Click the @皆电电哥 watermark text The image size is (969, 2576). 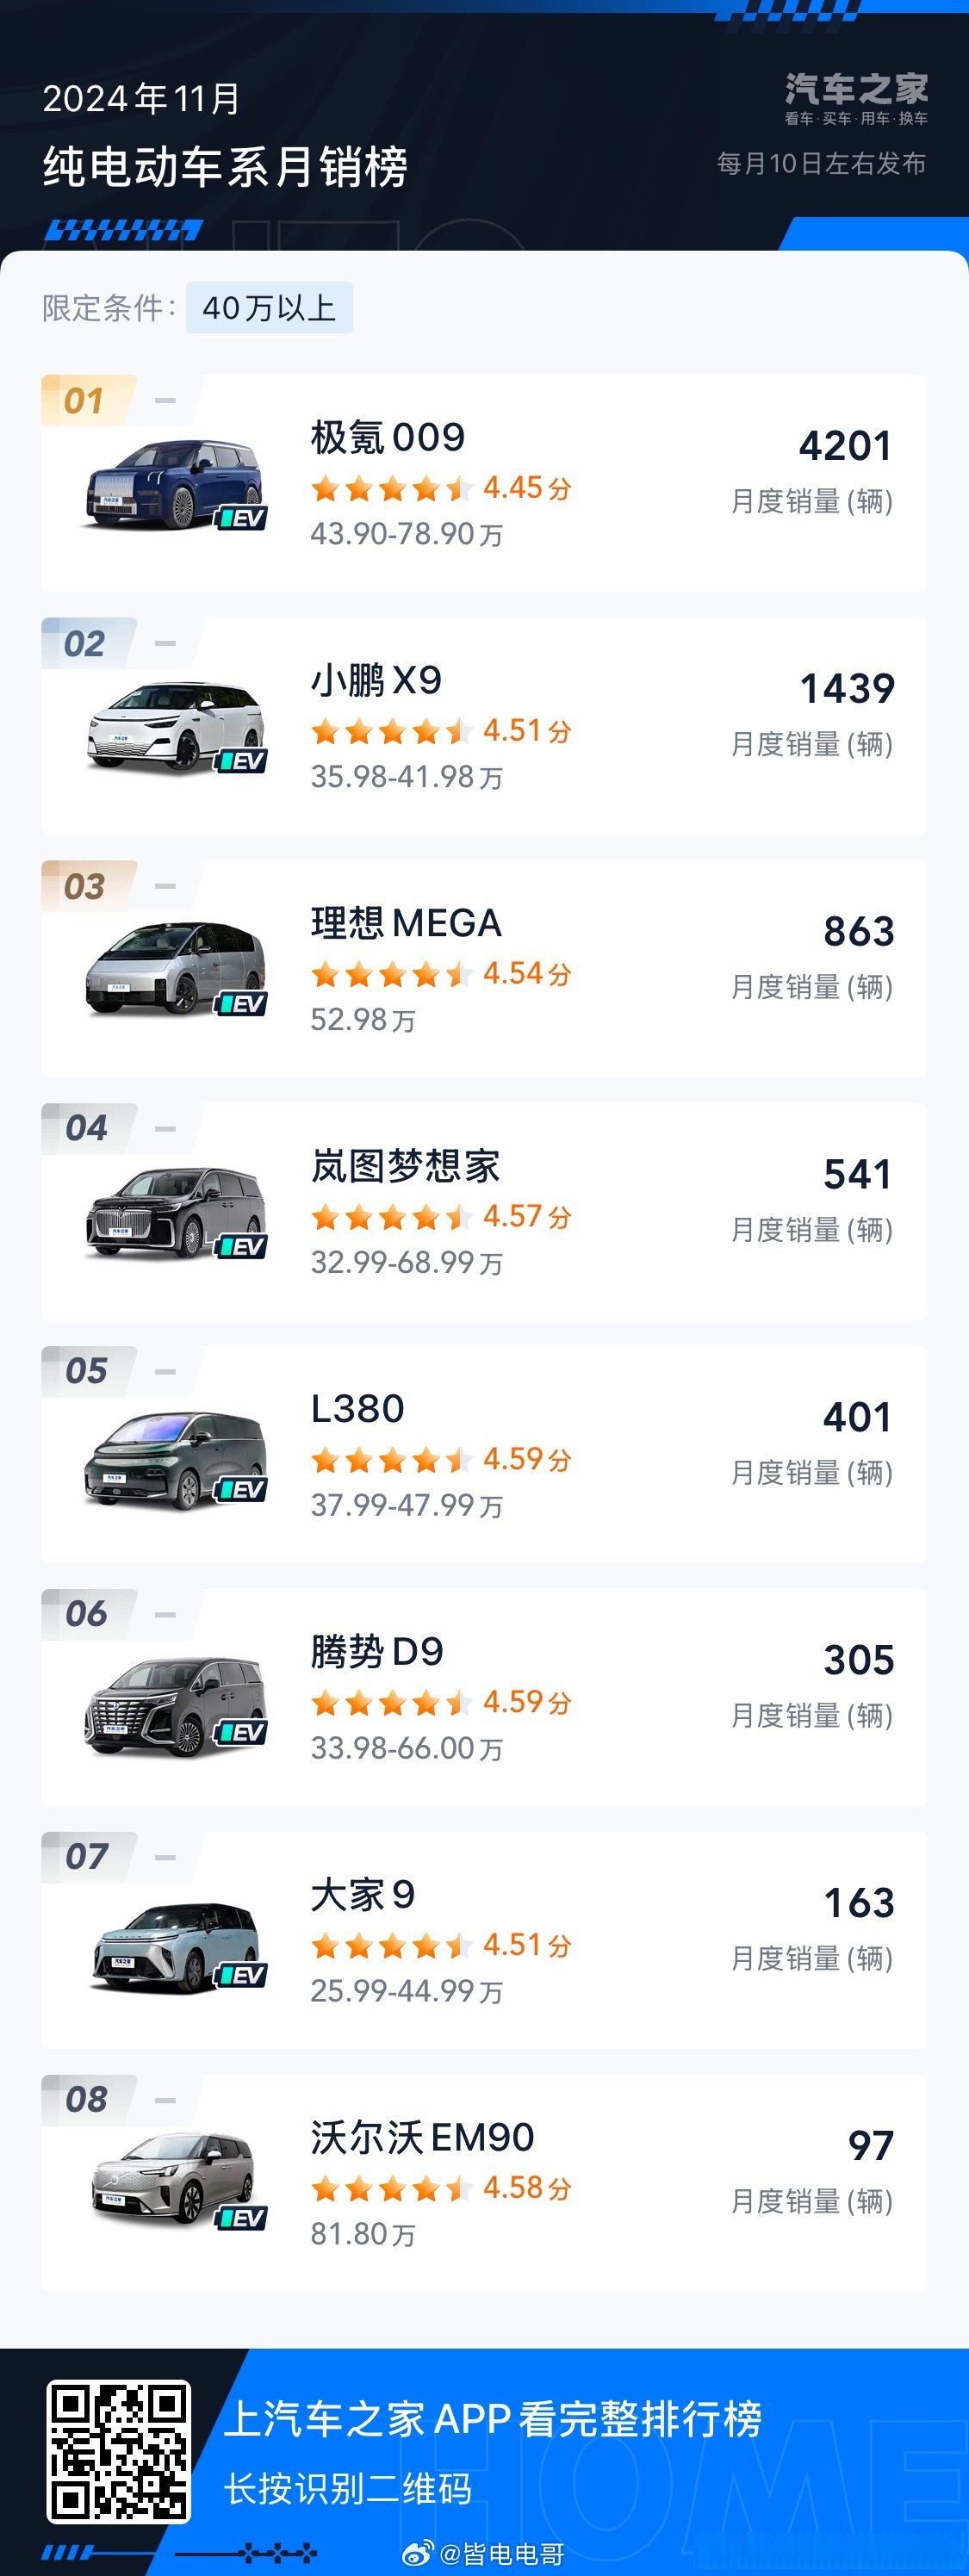502,2554
